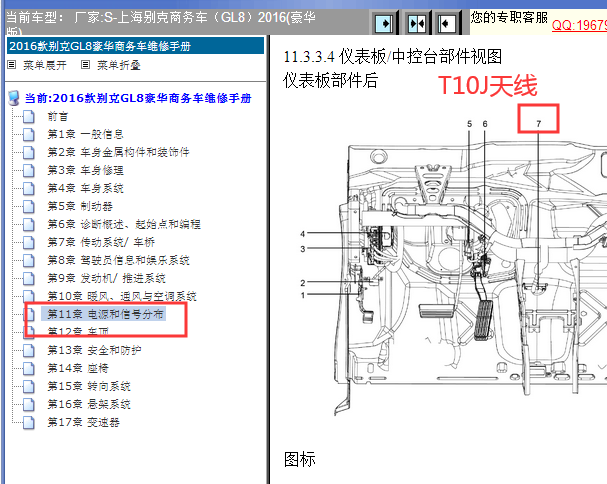607x484 pixels.
Task: Click the 菜单折叠 list icon
Action: pyautogui.click(x=85, y=65)
